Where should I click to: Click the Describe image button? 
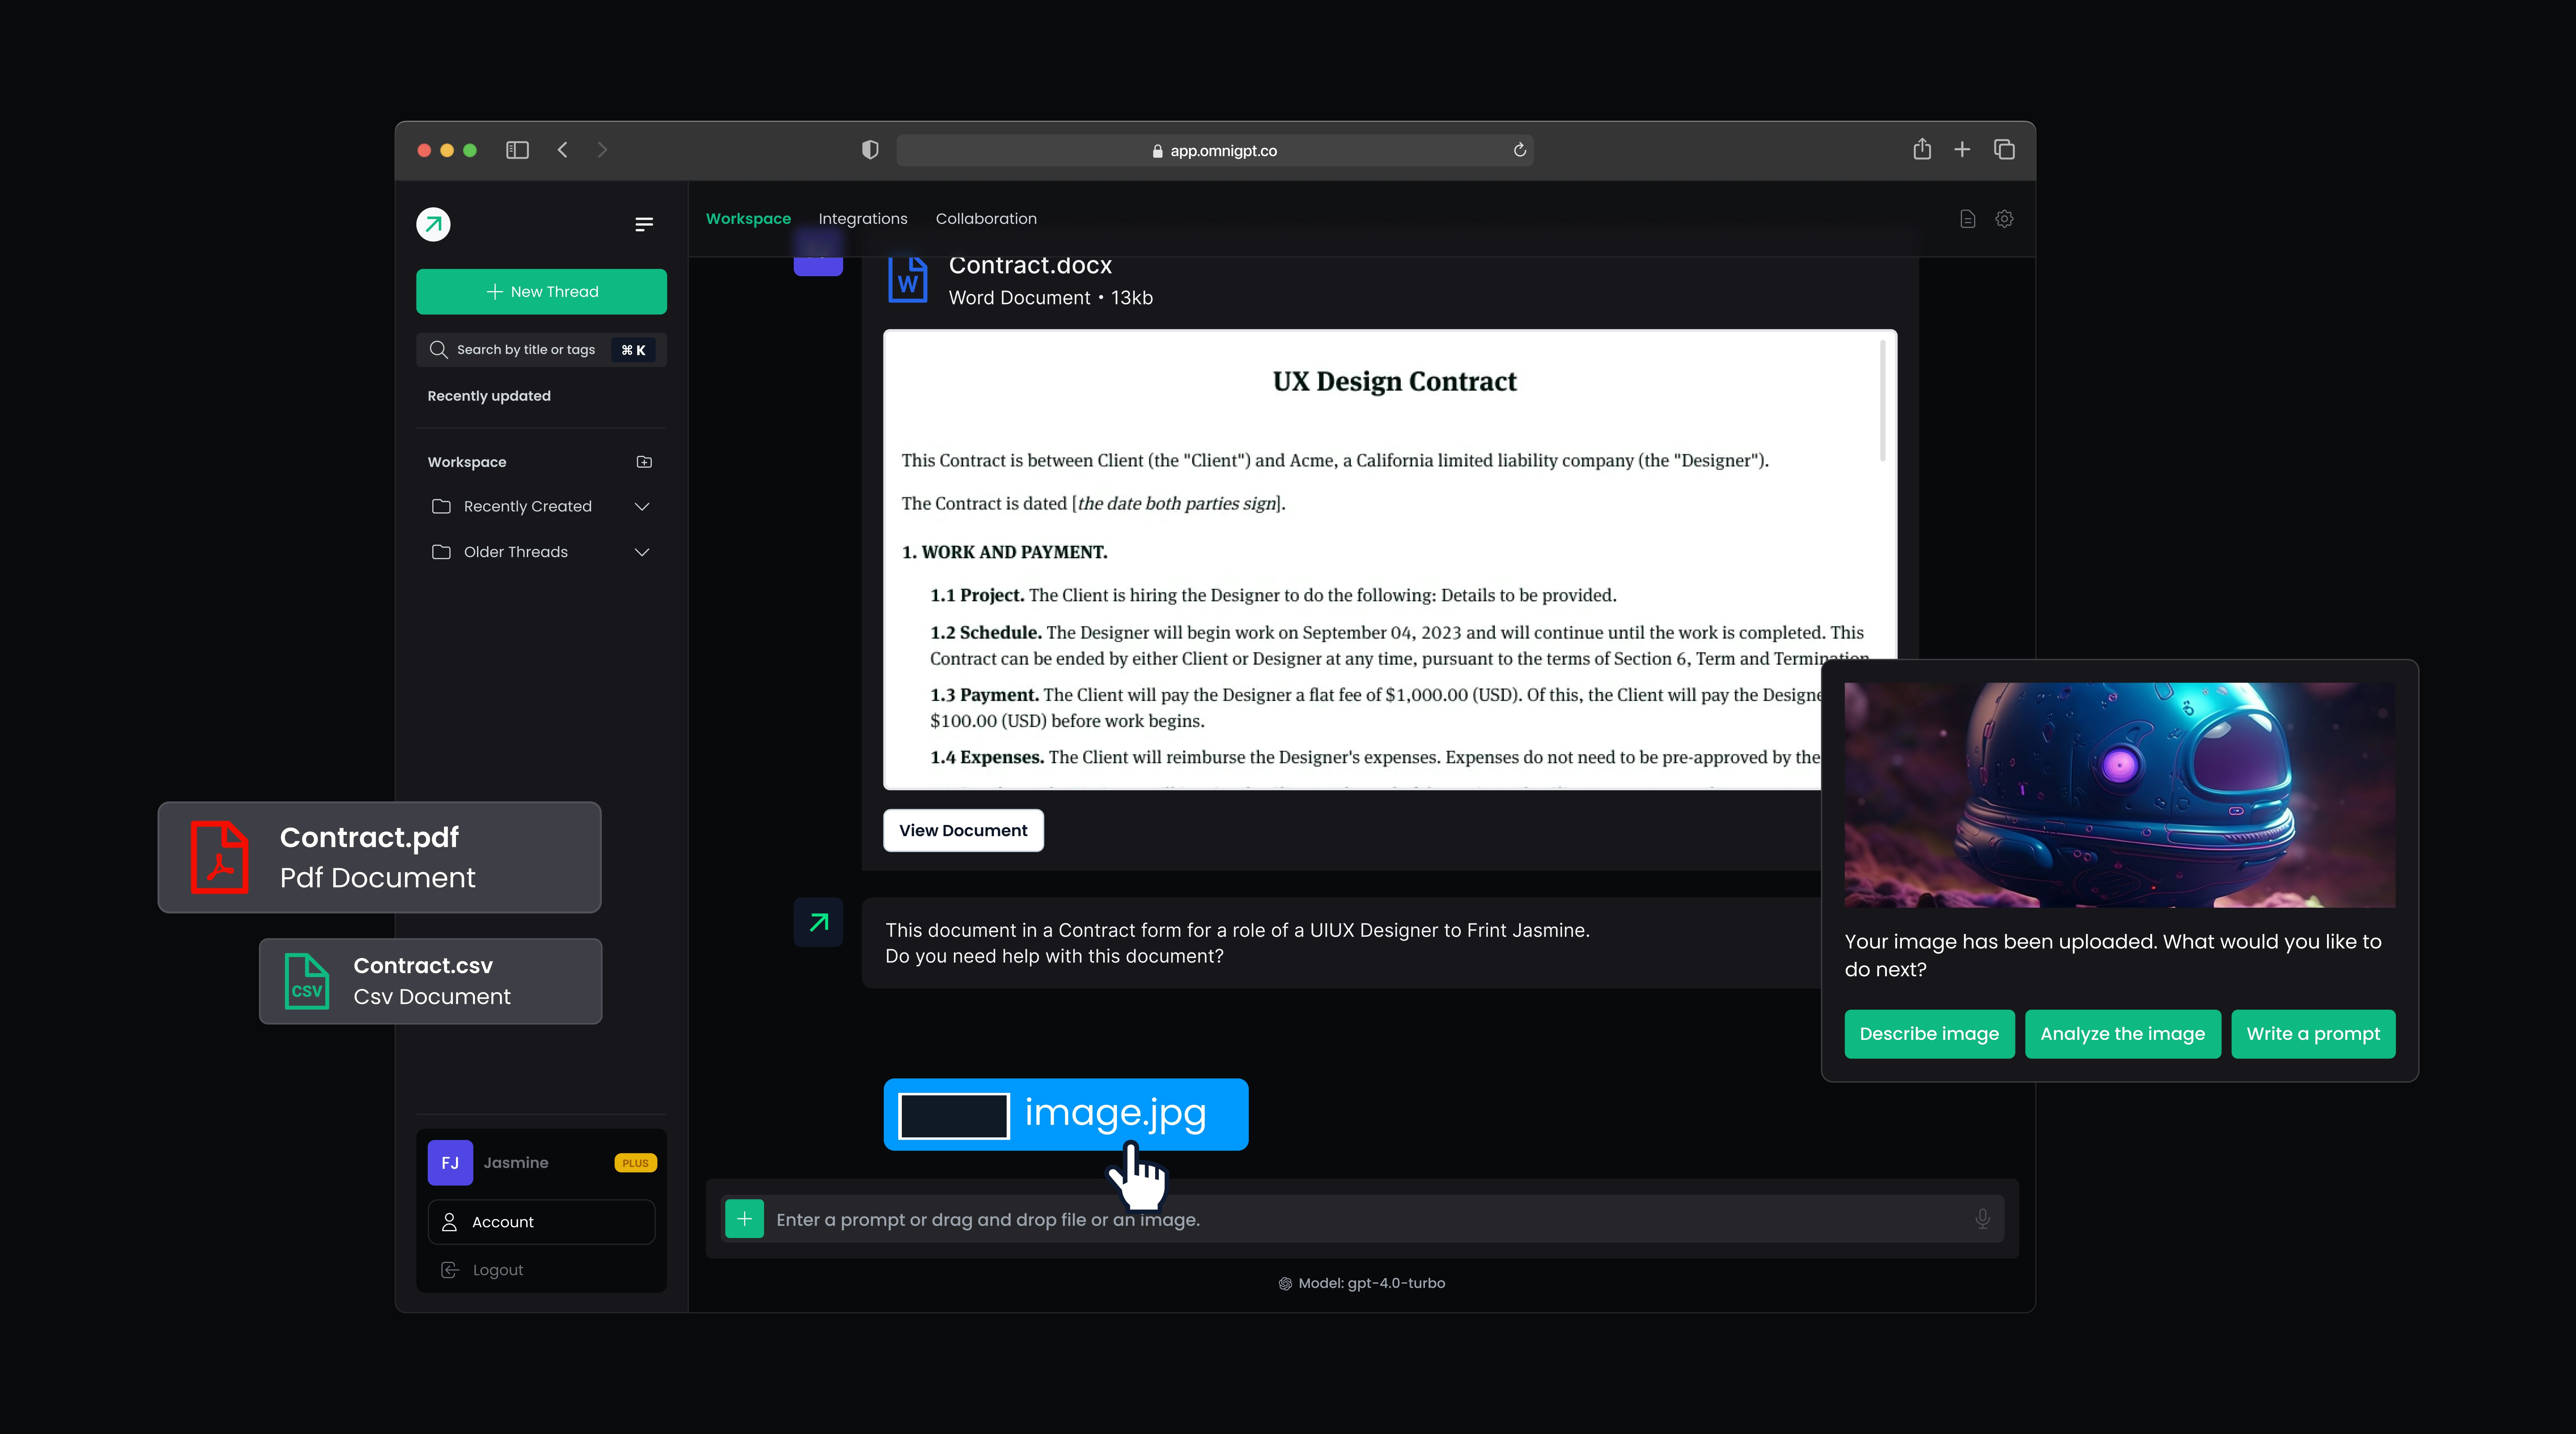(1929, 1034)
